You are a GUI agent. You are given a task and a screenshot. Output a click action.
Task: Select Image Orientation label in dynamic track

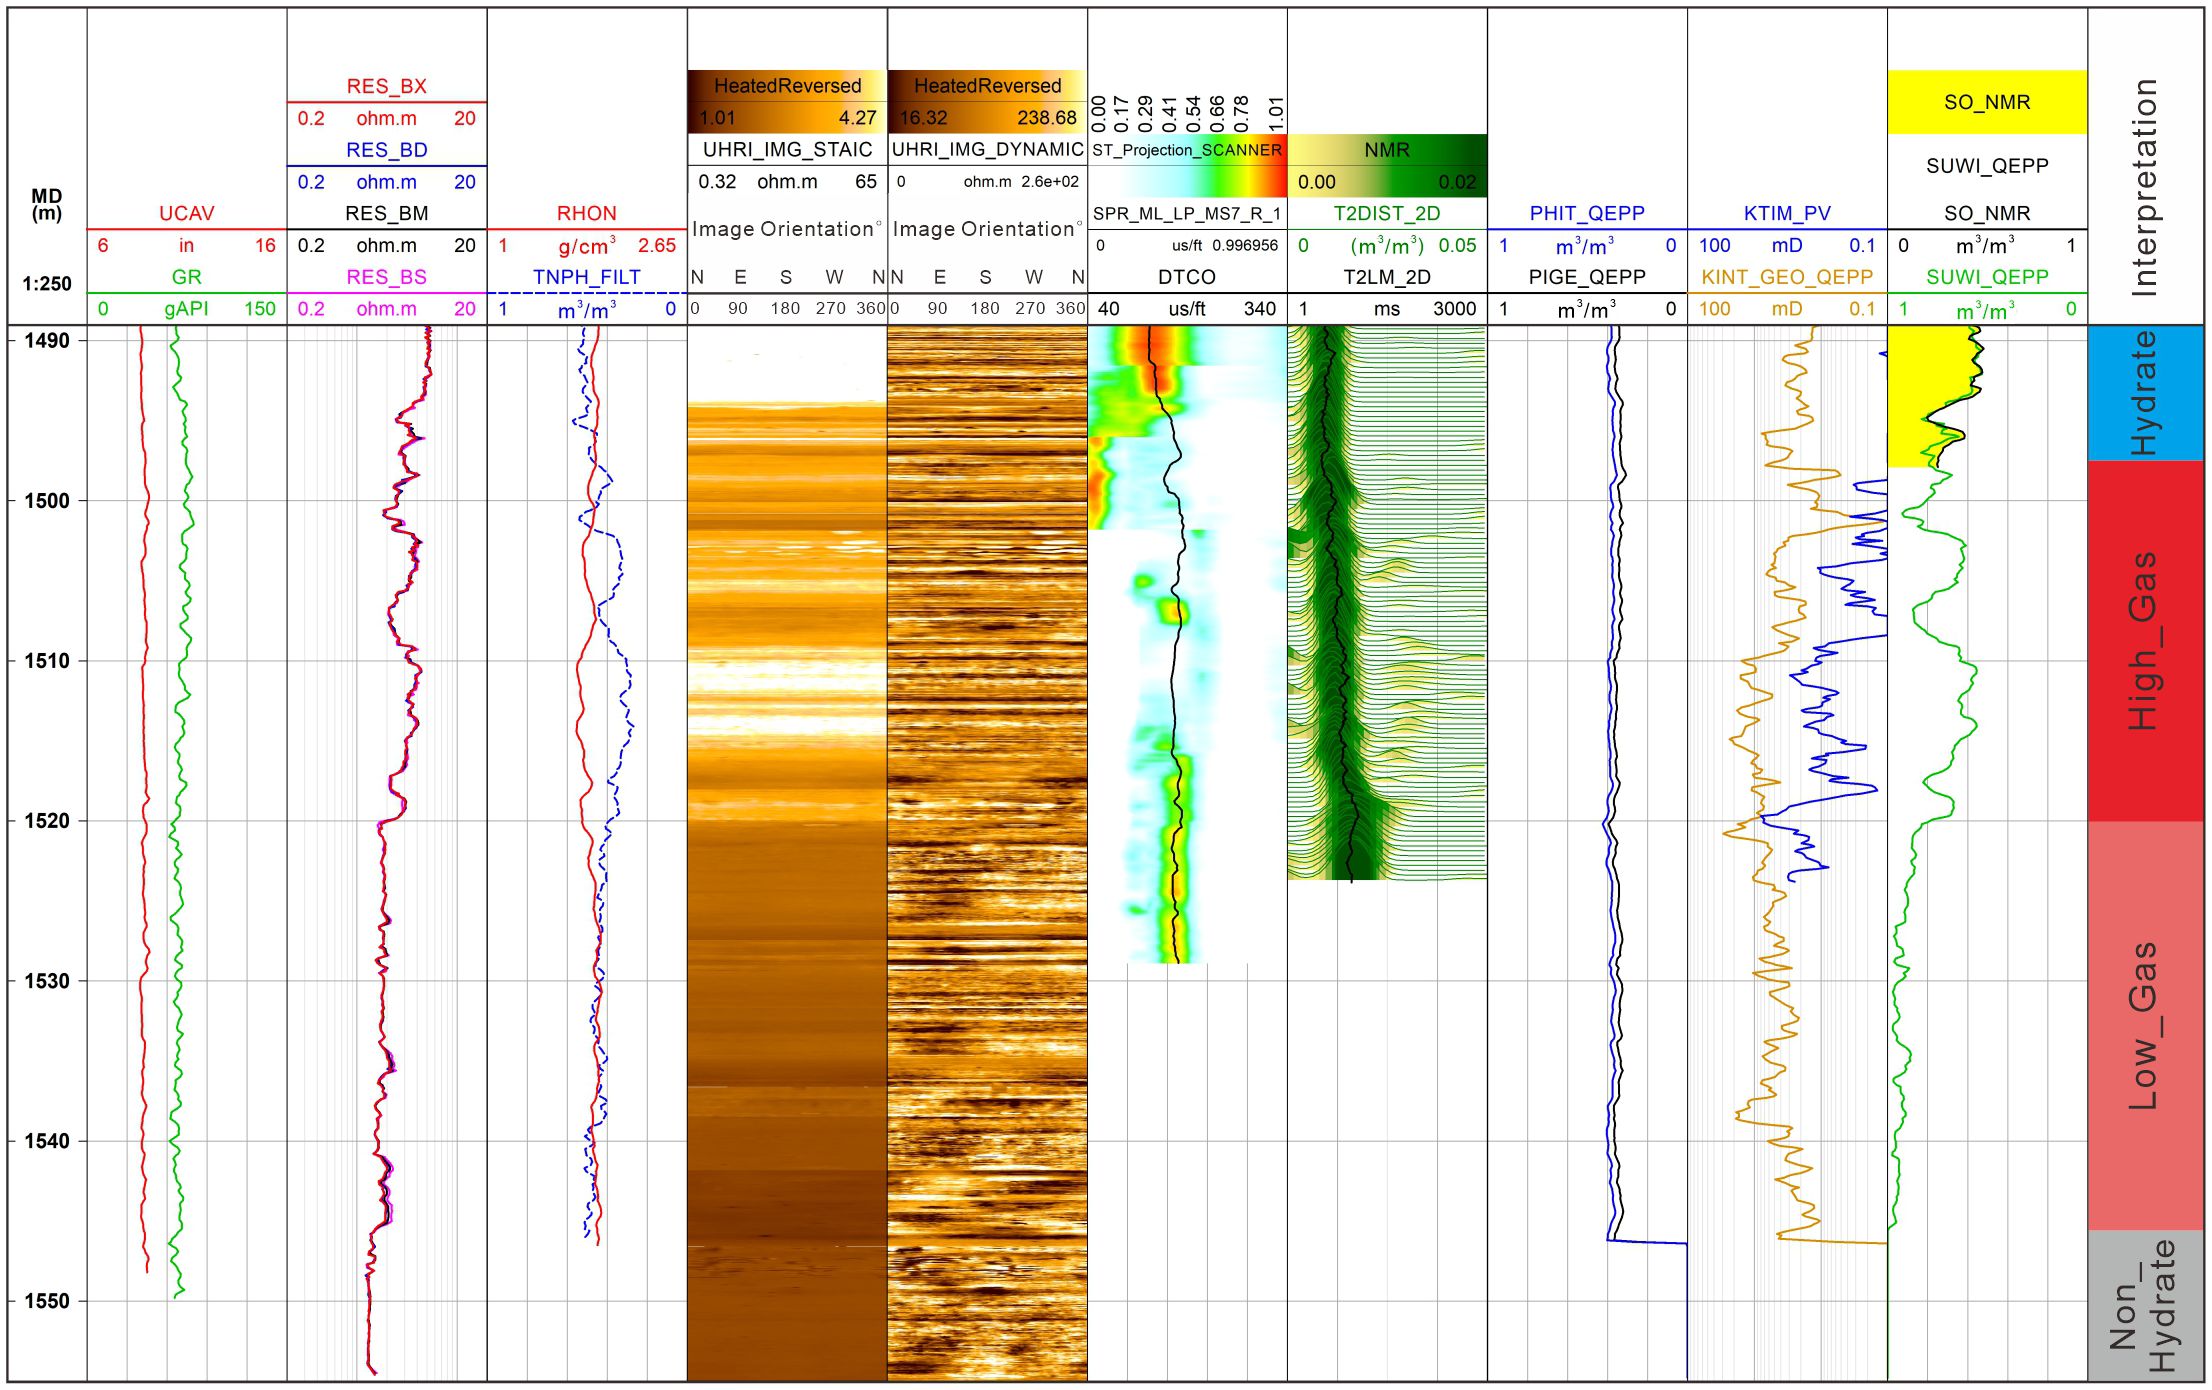tap(987, 229)
